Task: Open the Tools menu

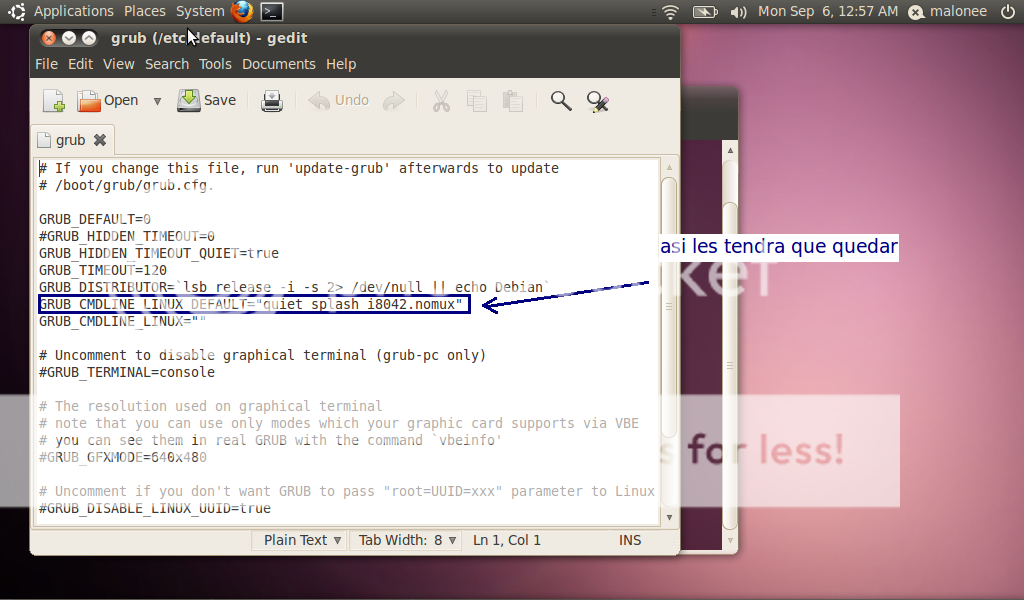Action: (215, 64)
